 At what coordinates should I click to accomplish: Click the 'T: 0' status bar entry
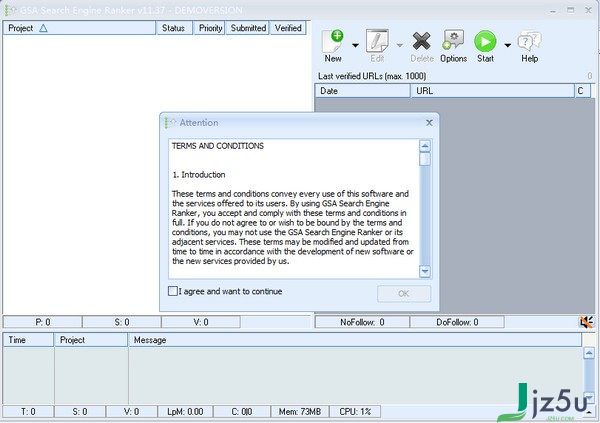(x=28, y=412)
